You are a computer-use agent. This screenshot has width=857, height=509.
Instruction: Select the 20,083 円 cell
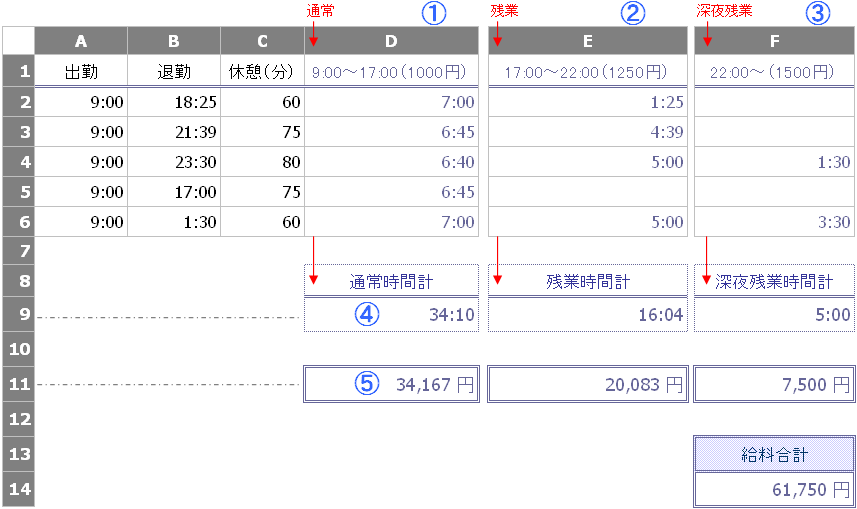click(588, 384)
